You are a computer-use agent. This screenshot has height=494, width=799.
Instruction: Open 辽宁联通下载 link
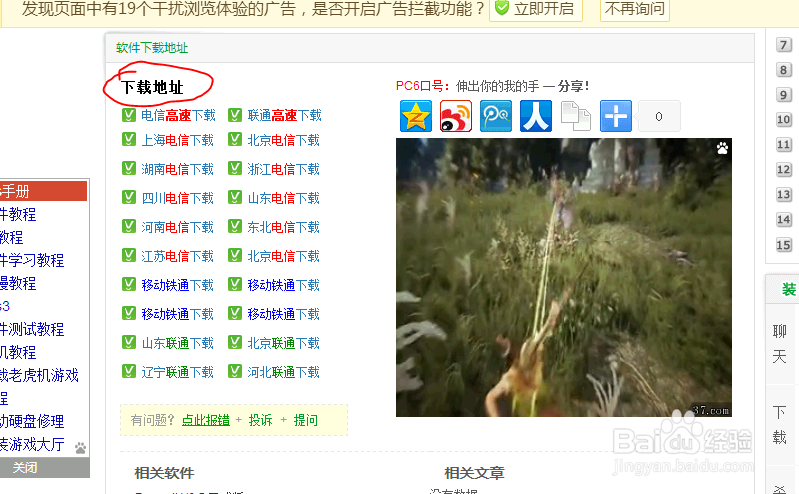[177, 373]
